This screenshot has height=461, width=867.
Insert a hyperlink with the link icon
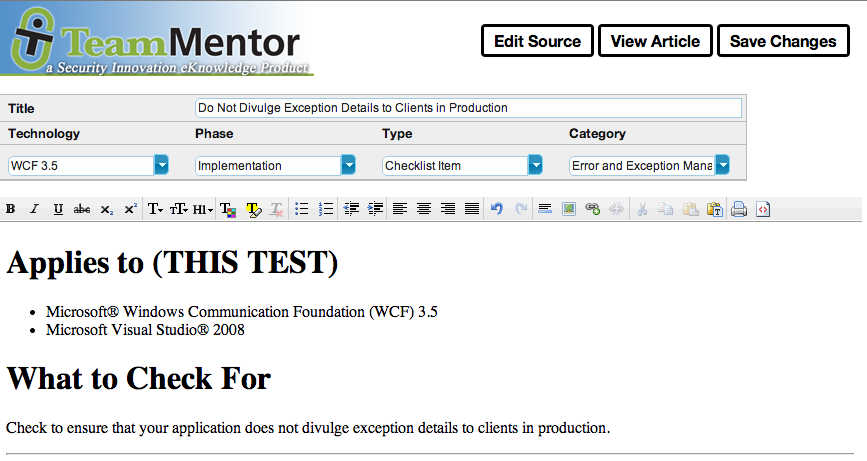pyautogui.click(x=592, y=209)
